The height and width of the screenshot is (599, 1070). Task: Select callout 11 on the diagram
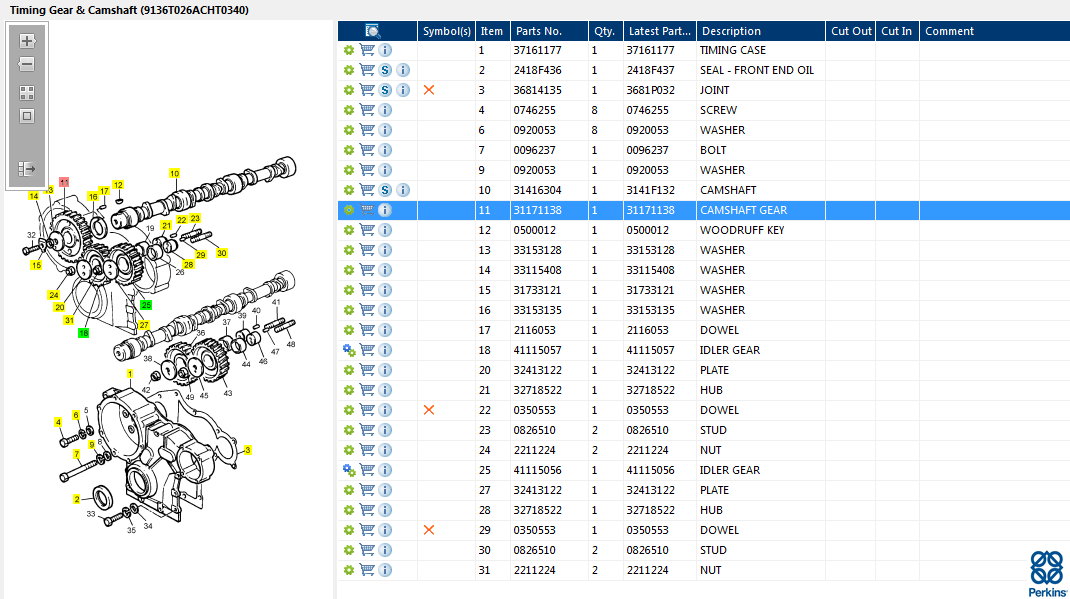(64, 182)
